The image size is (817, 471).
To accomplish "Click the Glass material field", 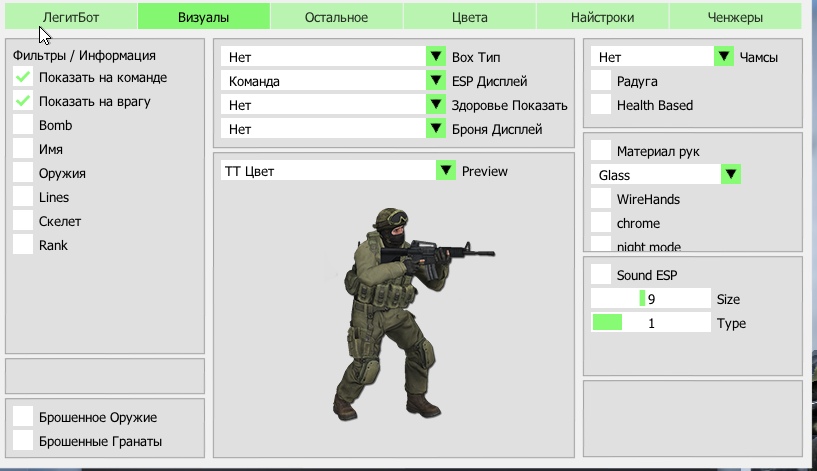I will tap(656, 175).
